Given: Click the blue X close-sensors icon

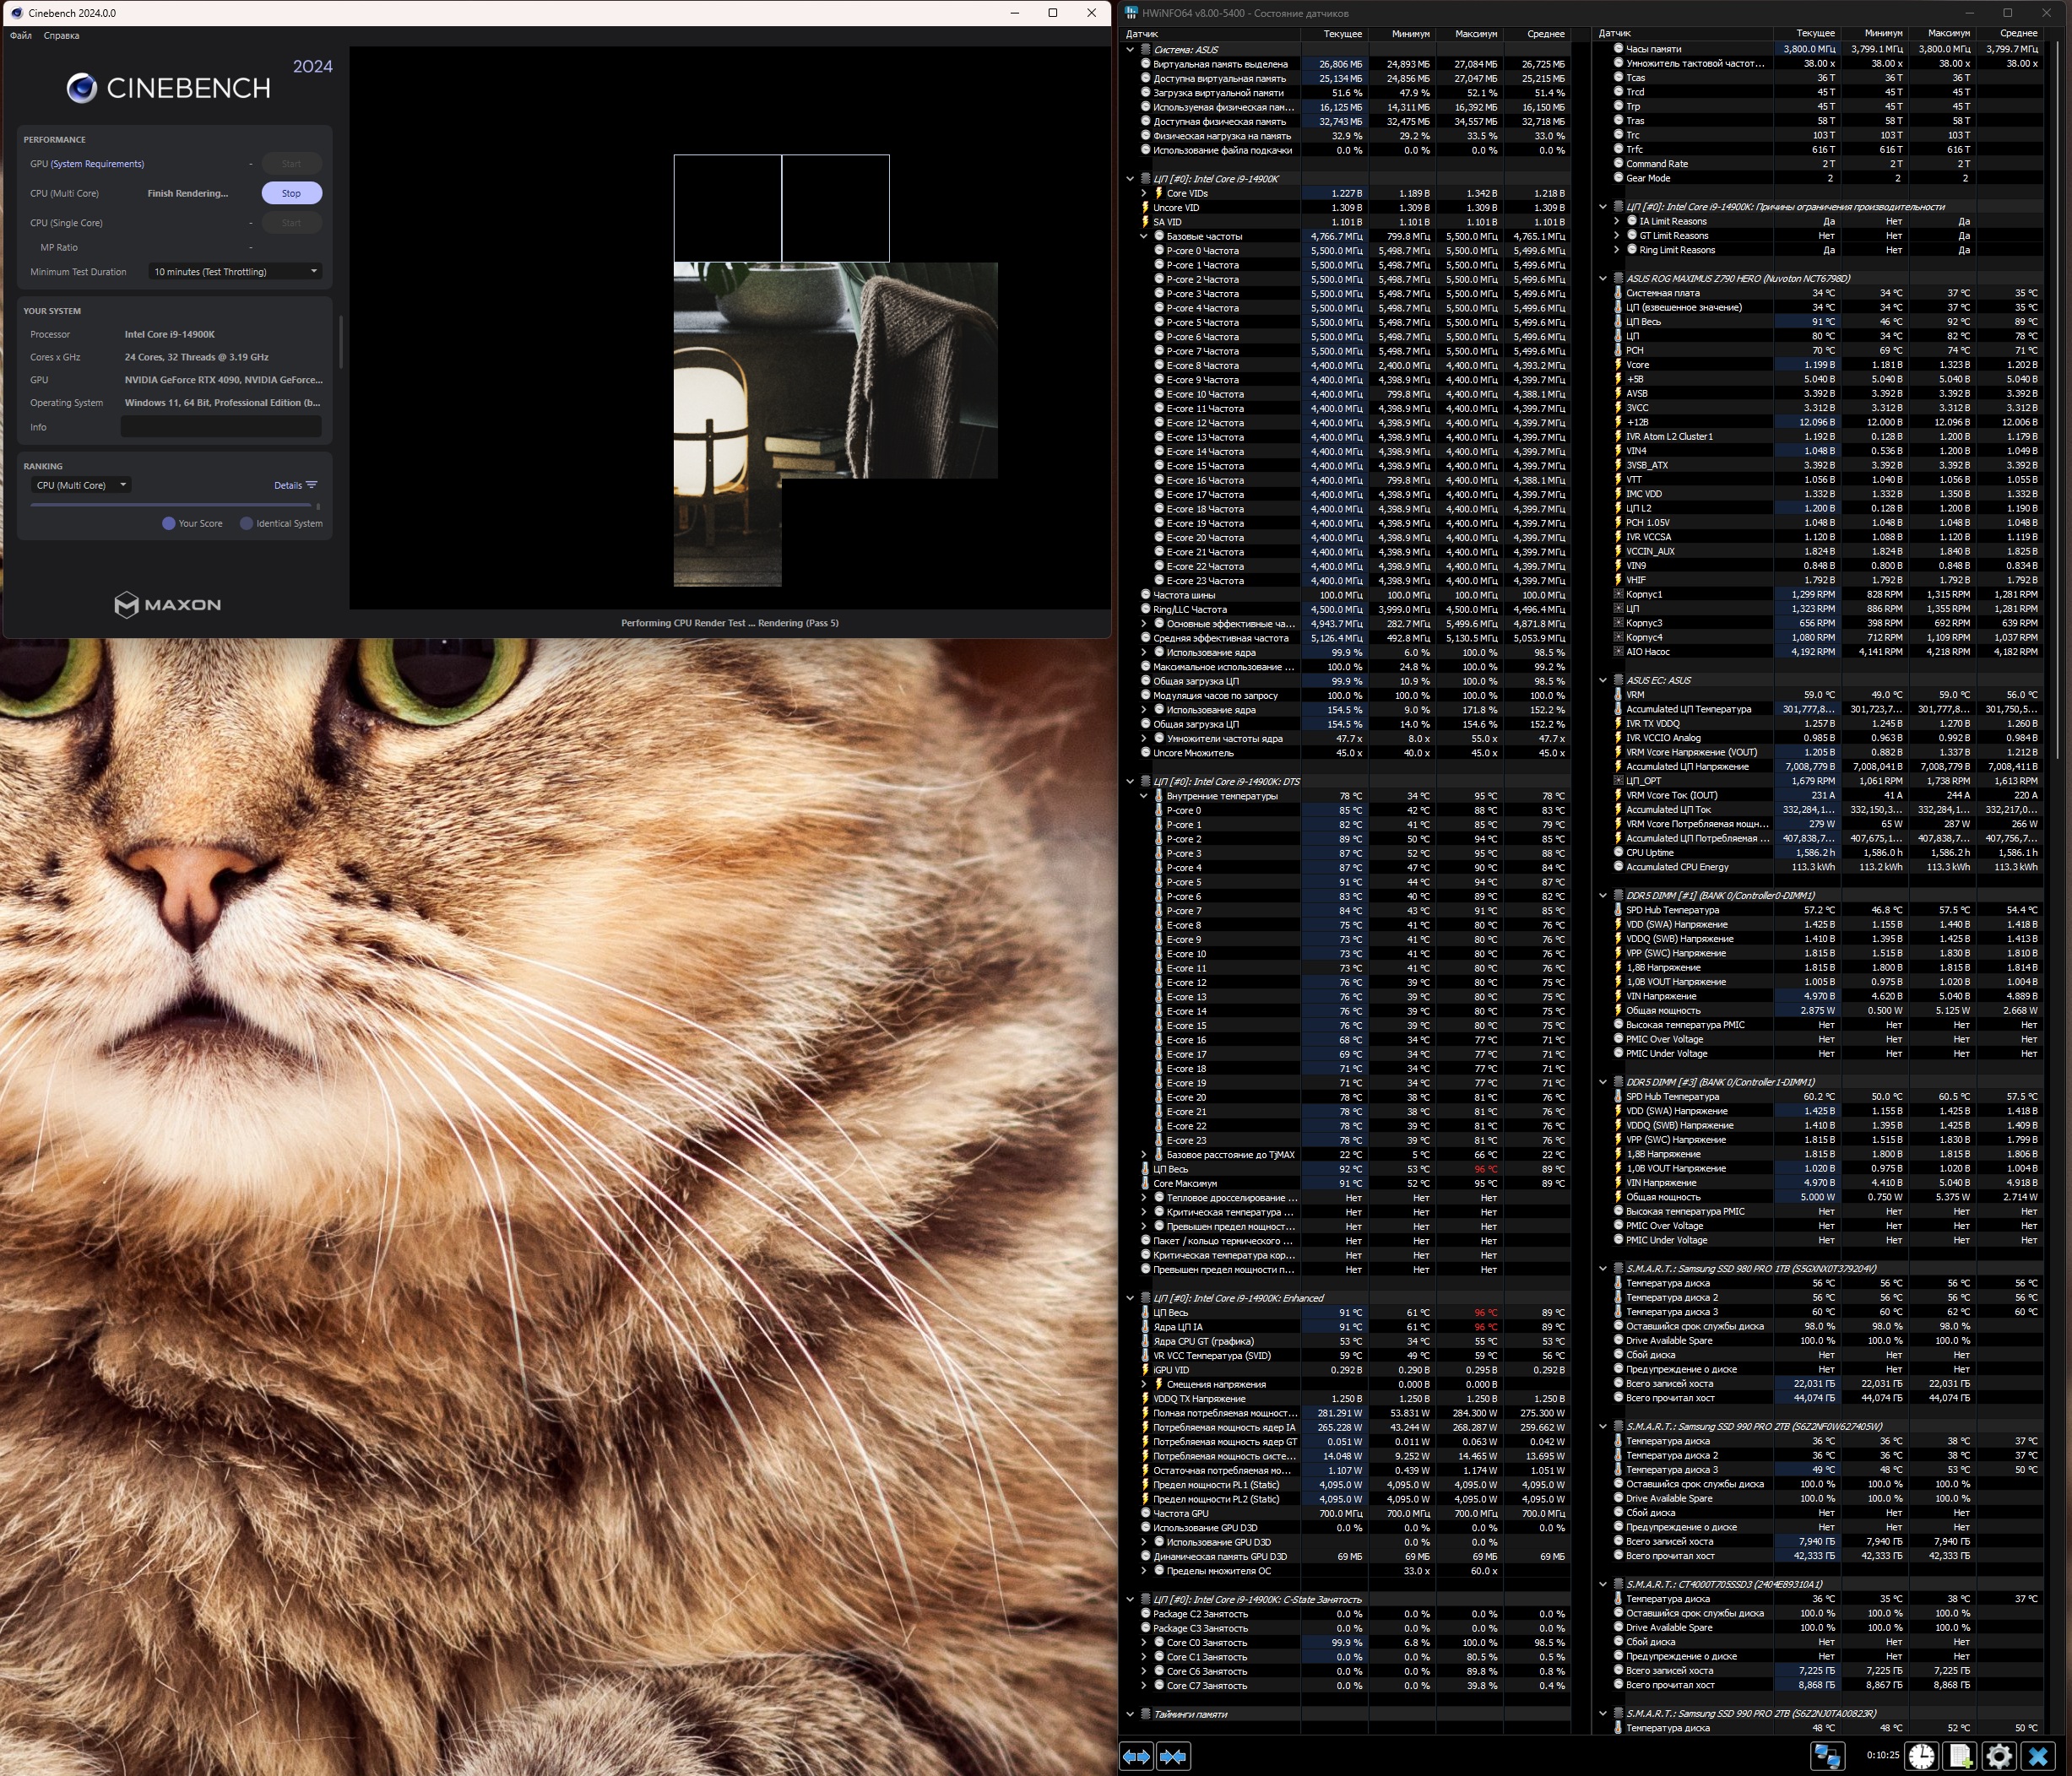Looking at the screenshot, I should click(x=2038, y=1756).
